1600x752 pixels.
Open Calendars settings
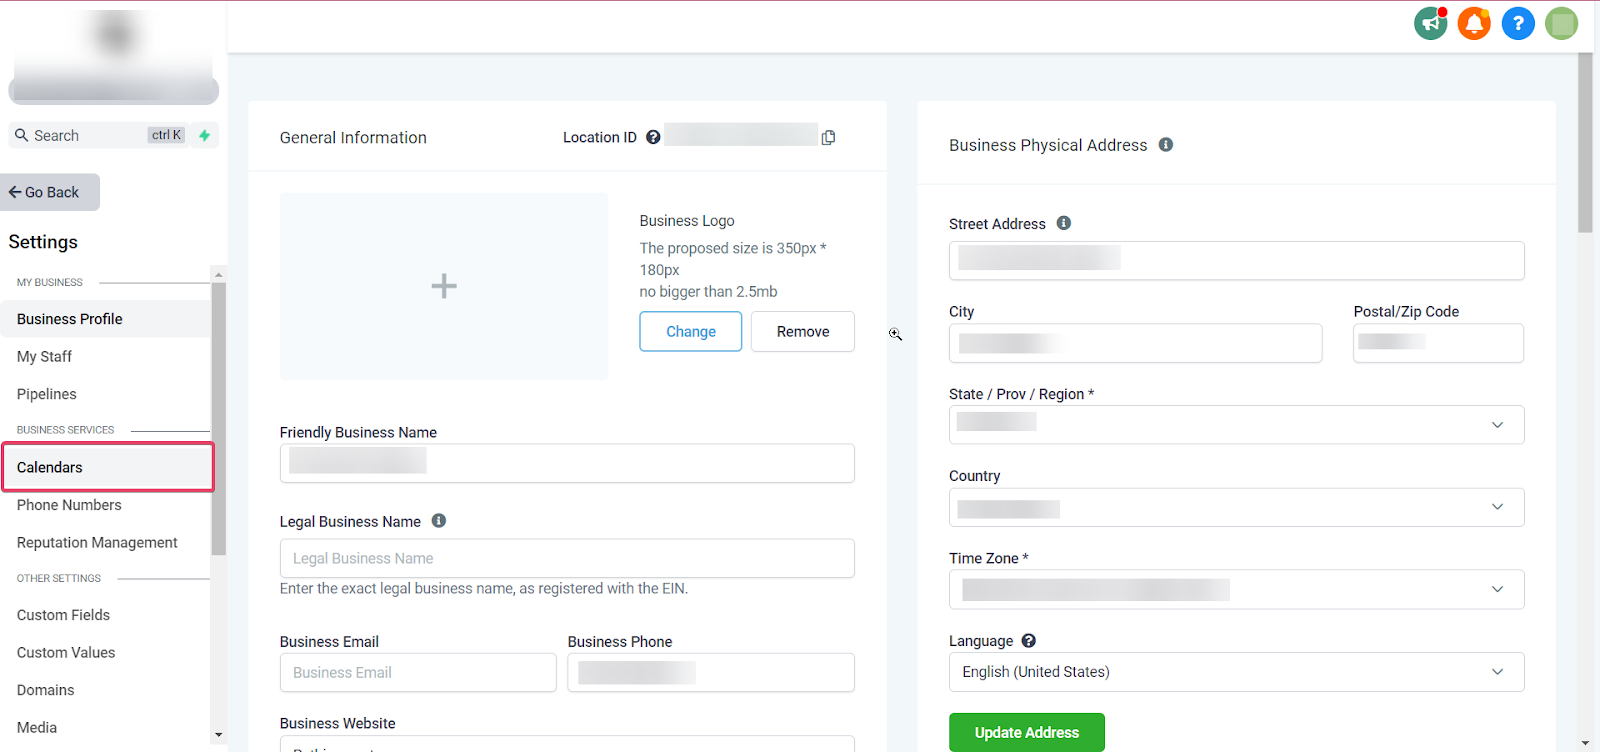108,467
